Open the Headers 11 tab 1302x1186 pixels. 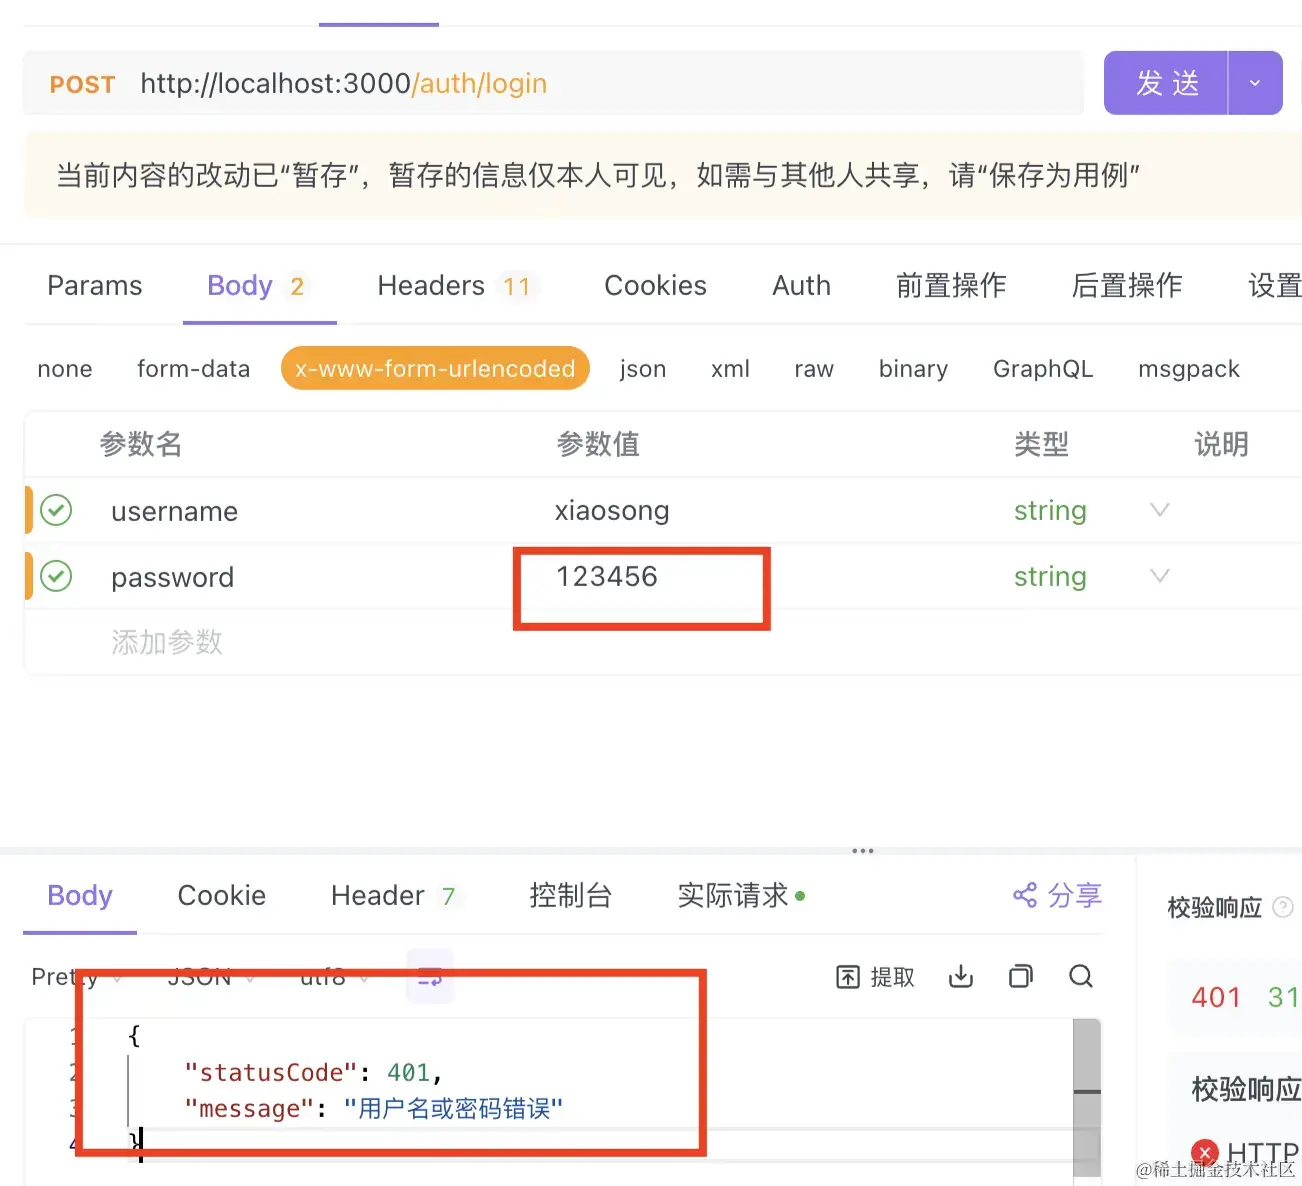pyautogui.click(x=456, y=286)
